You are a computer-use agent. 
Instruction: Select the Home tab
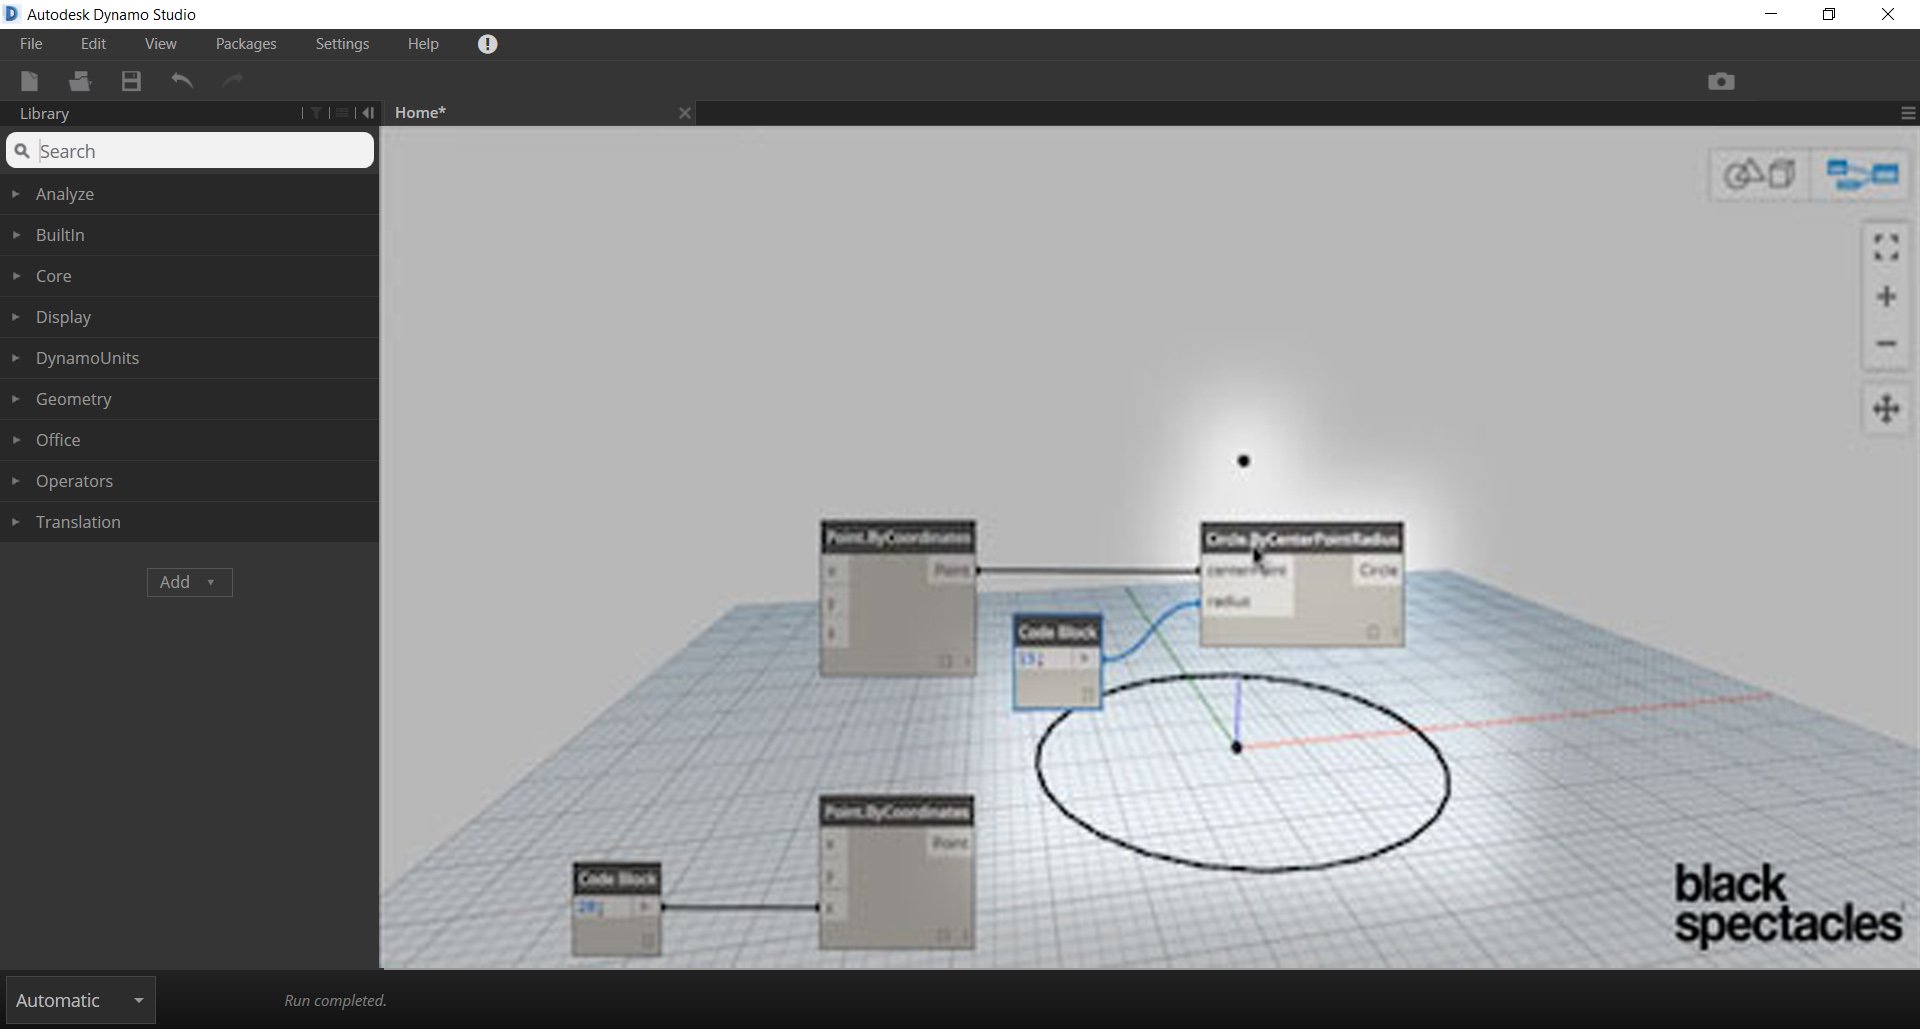coord(420,113)
